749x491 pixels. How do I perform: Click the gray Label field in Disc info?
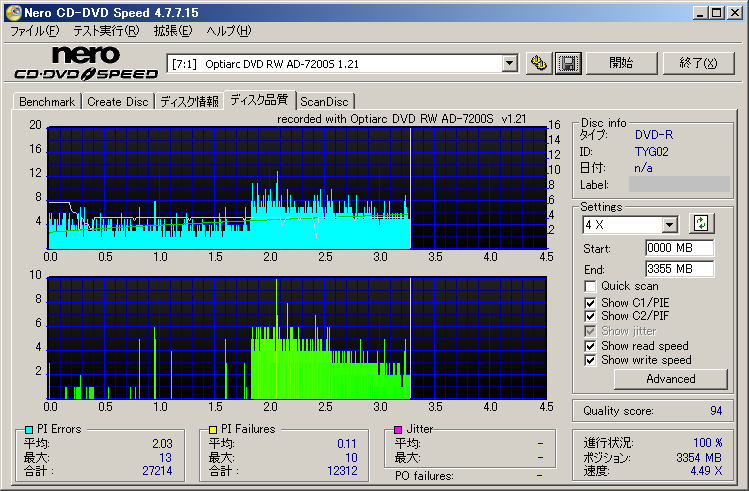pos(679,184)
